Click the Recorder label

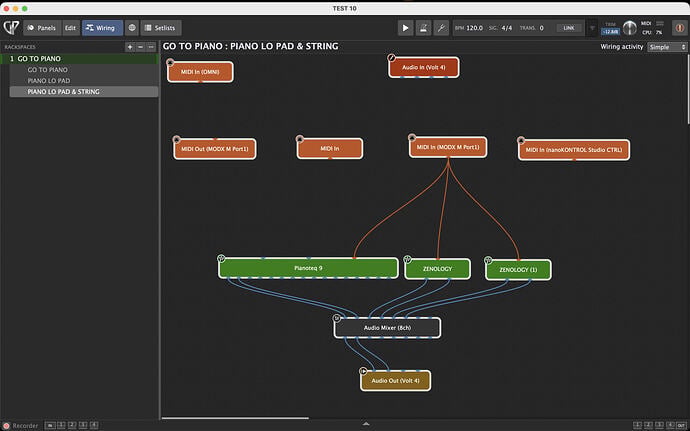coord(25,426)
